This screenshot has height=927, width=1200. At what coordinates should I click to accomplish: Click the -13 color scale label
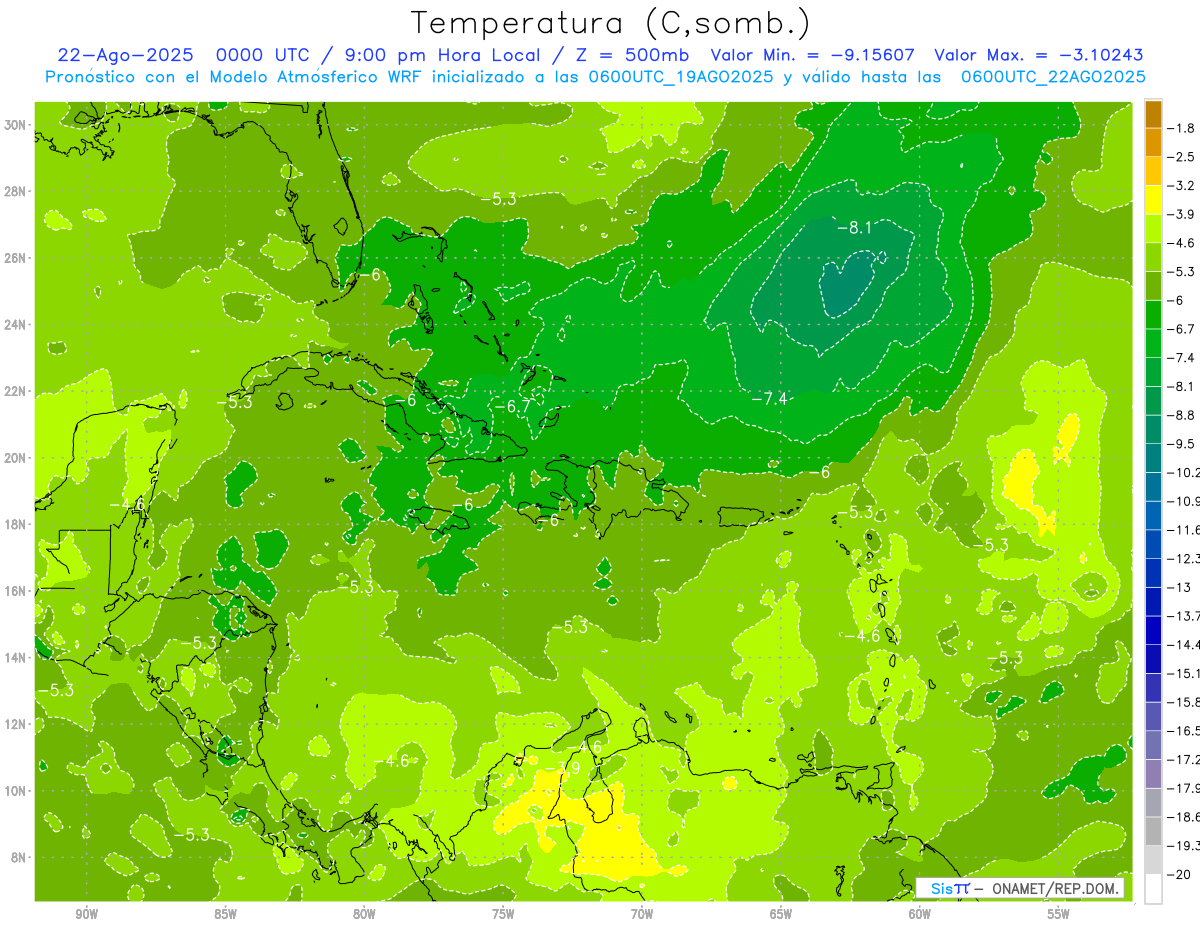(1179, 587)
